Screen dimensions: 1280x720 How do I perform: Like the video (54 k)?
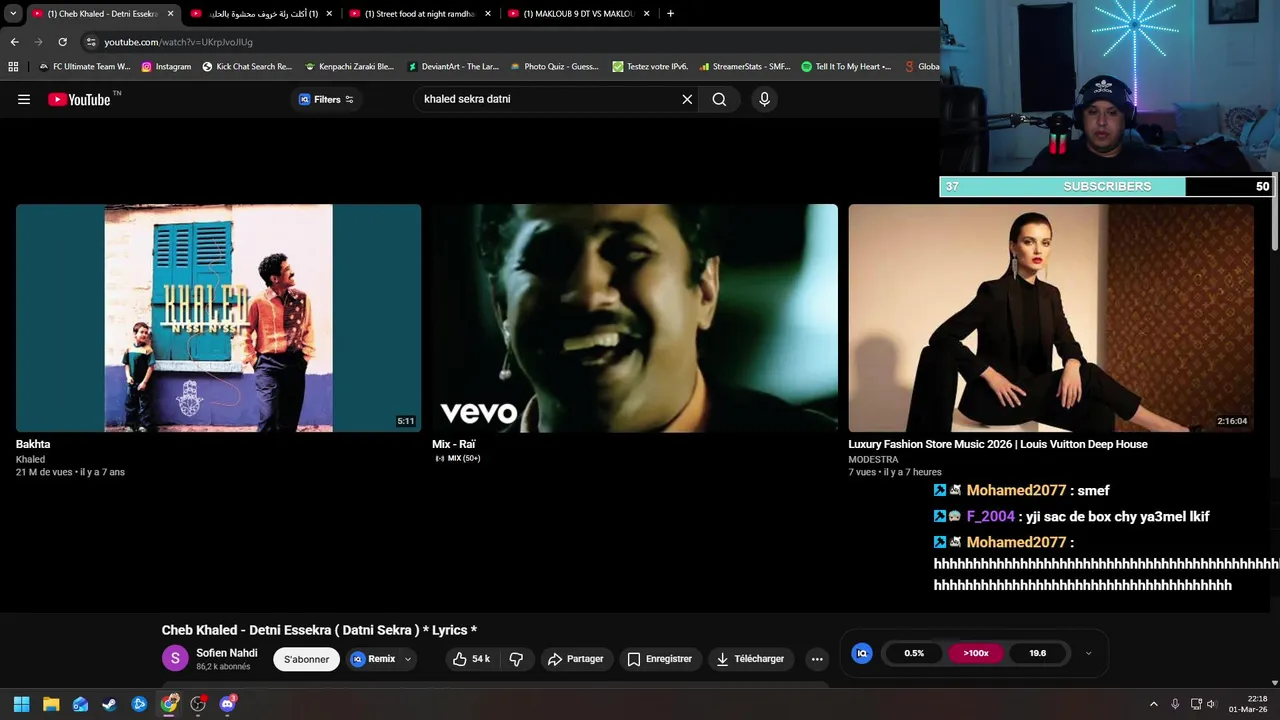470,659
